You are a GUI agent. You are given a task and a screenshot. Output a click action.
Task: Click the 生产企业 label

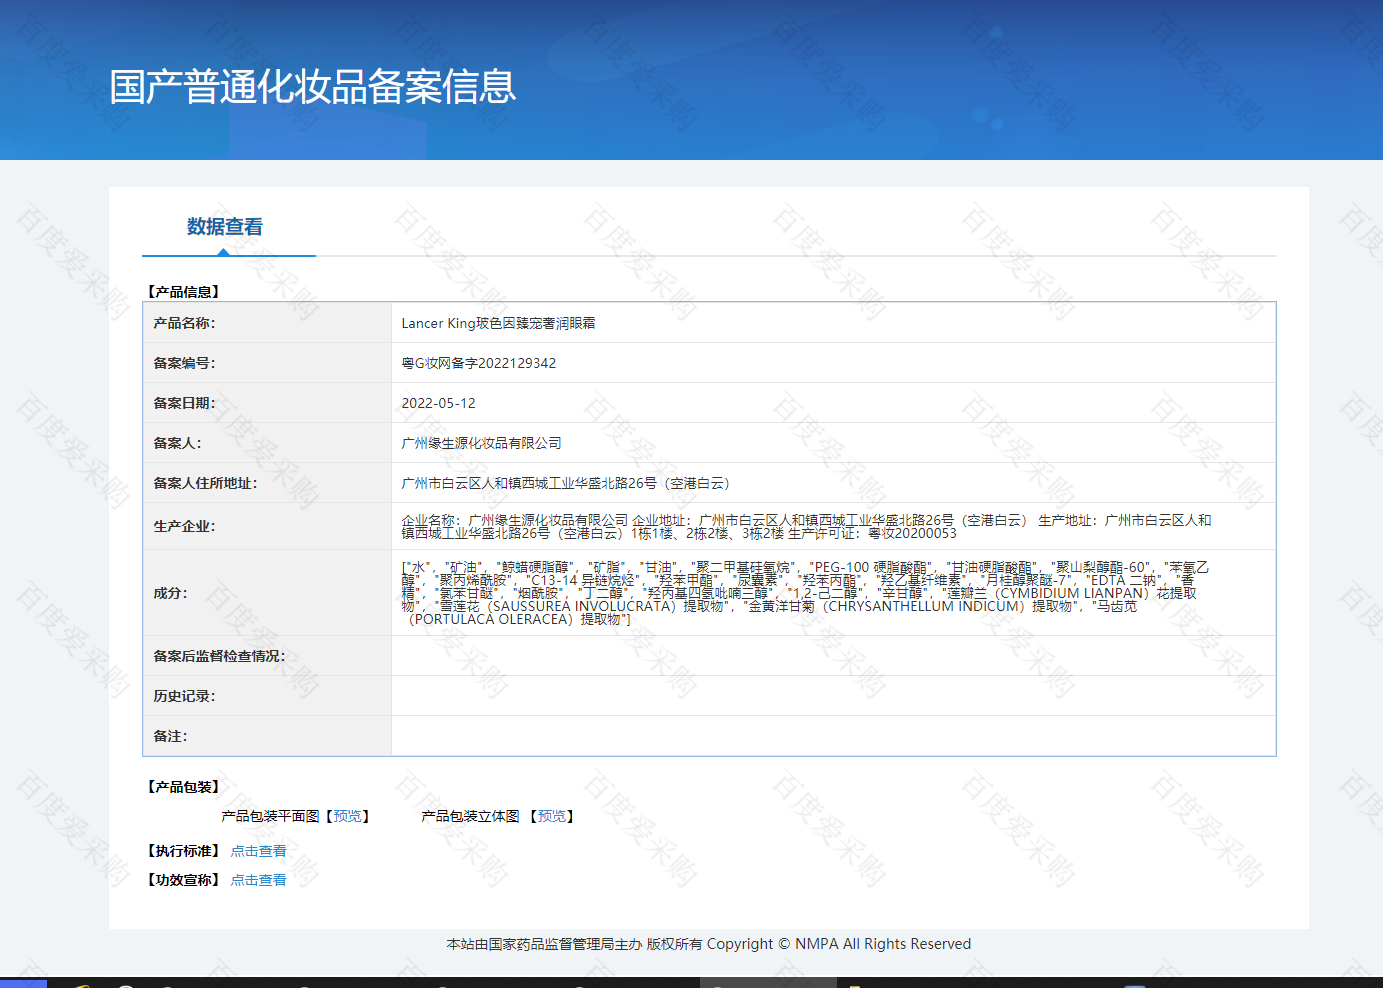click(x=184, y=526)
